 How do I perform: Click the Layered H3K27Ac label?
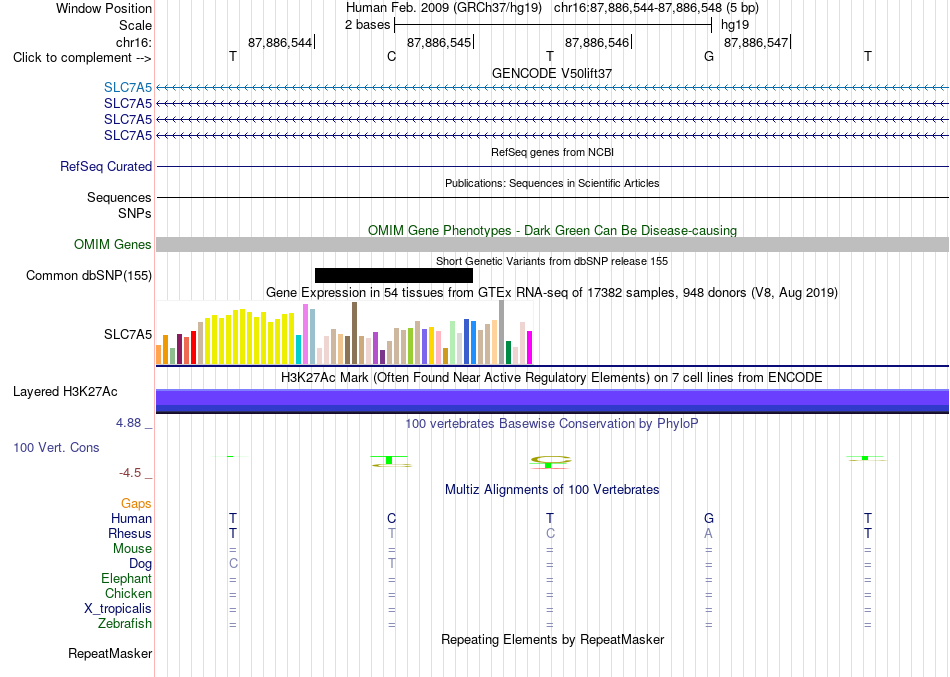pyautogui.click(x=65, y=392)
